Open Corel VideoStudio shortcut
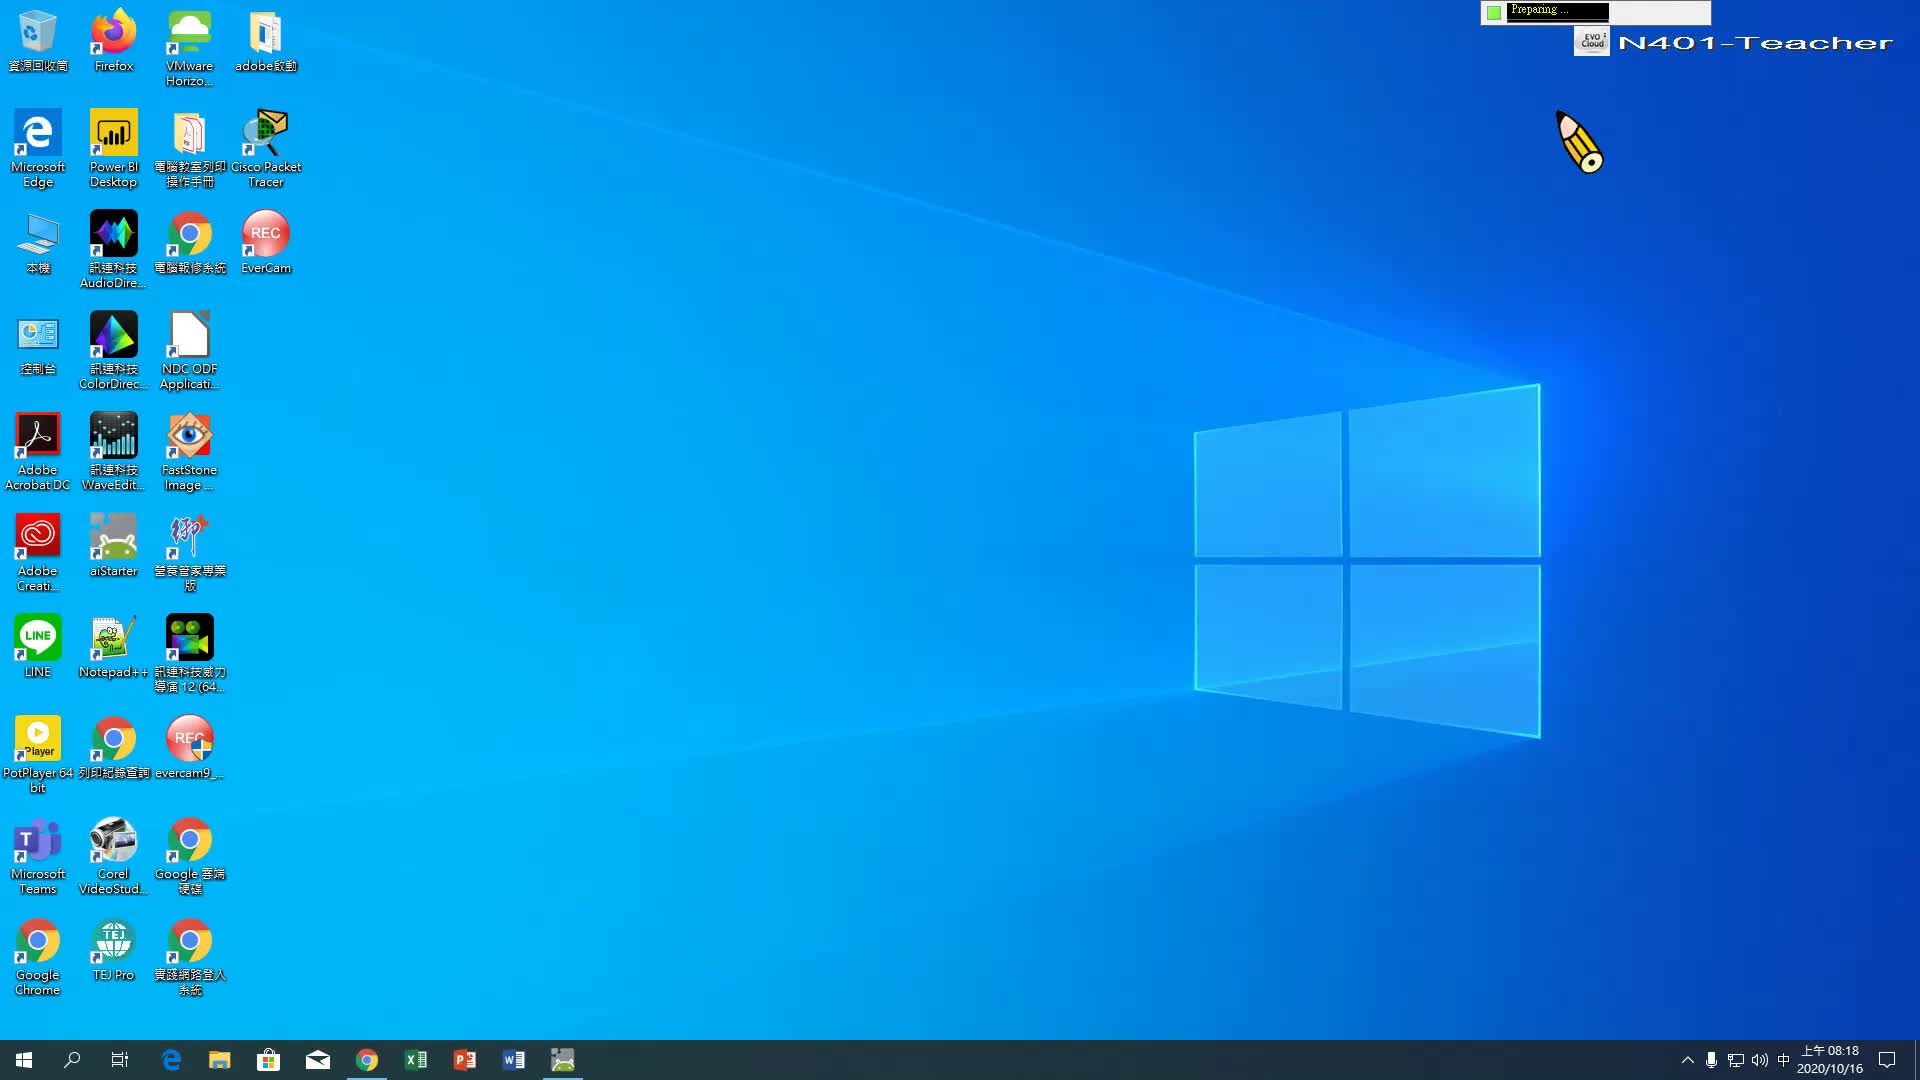 point(114,856)
